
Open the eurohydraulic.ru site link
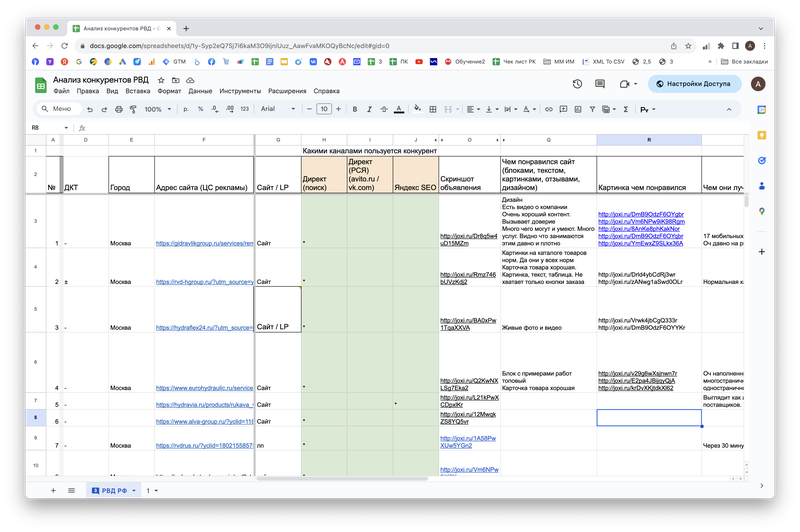click(x=204, y=388)
